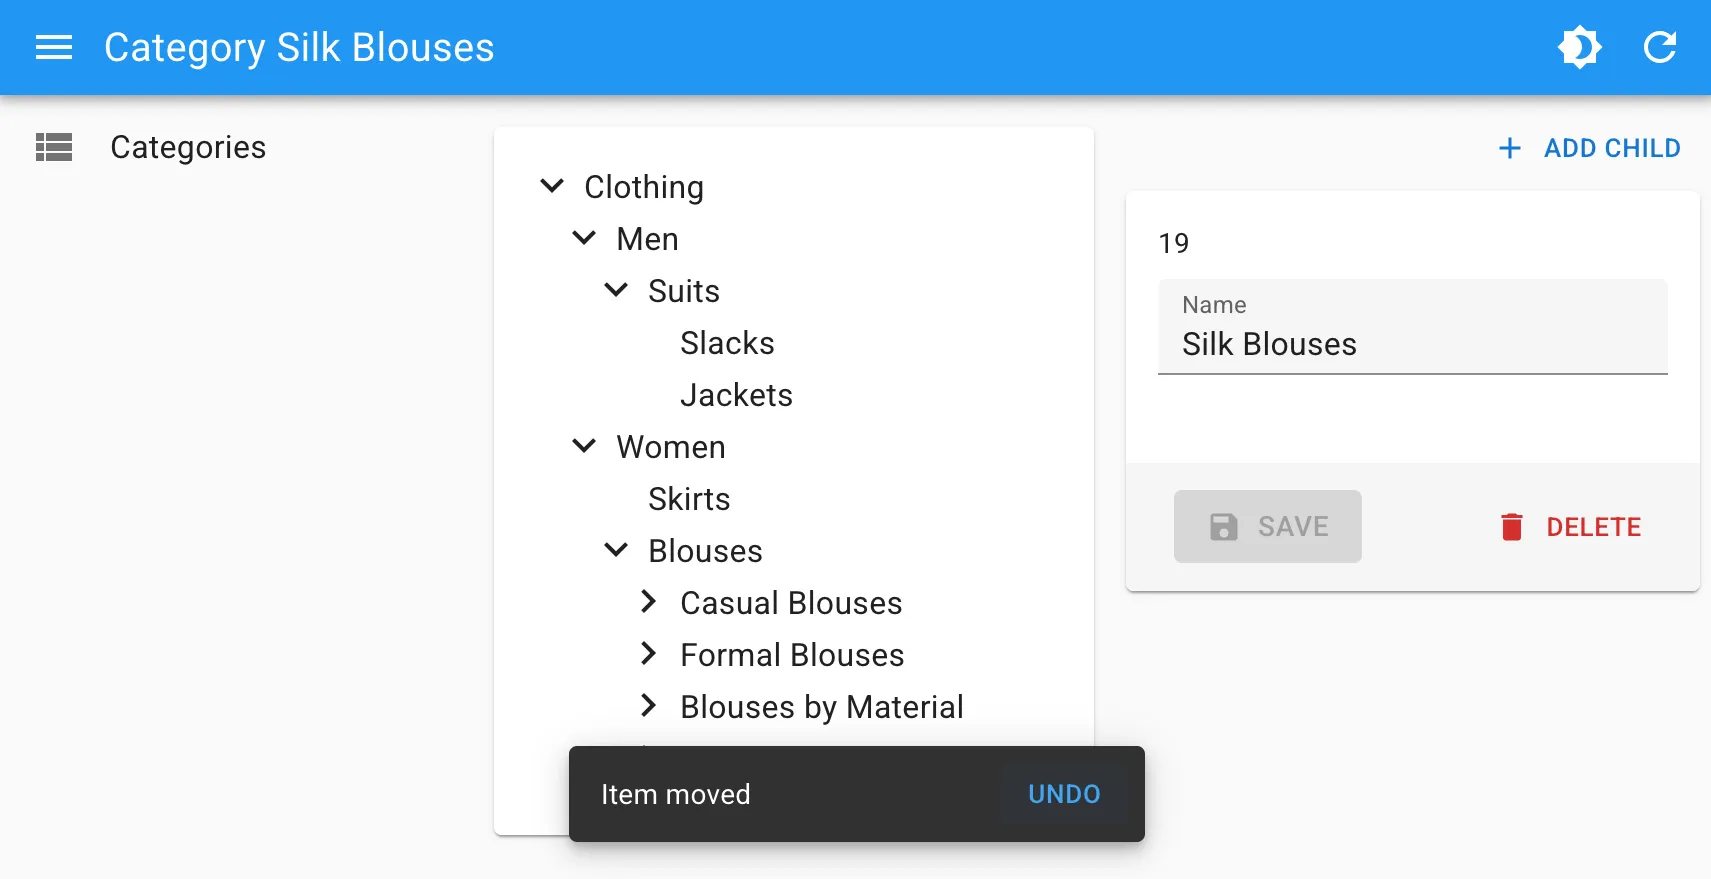Open the hamburger navigation menu
This screenshot has height=879, width=1711.
(x=54, y=47)
